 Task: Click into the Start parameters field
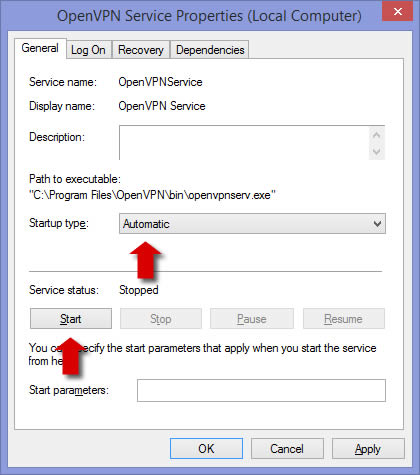[261, 390]
